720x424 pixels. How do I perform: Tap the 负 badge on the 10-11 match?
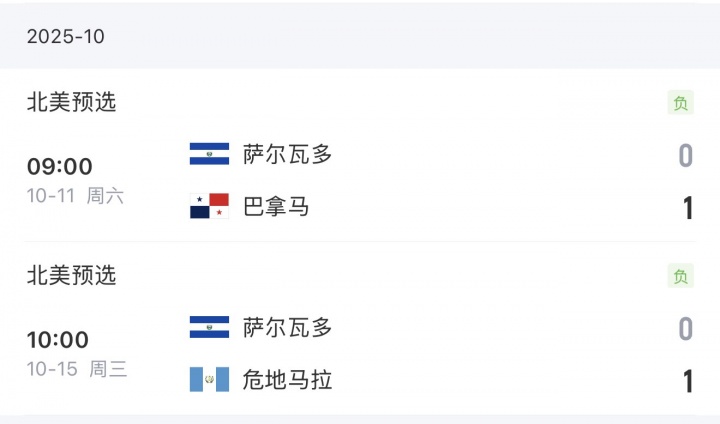click(681, 103)
